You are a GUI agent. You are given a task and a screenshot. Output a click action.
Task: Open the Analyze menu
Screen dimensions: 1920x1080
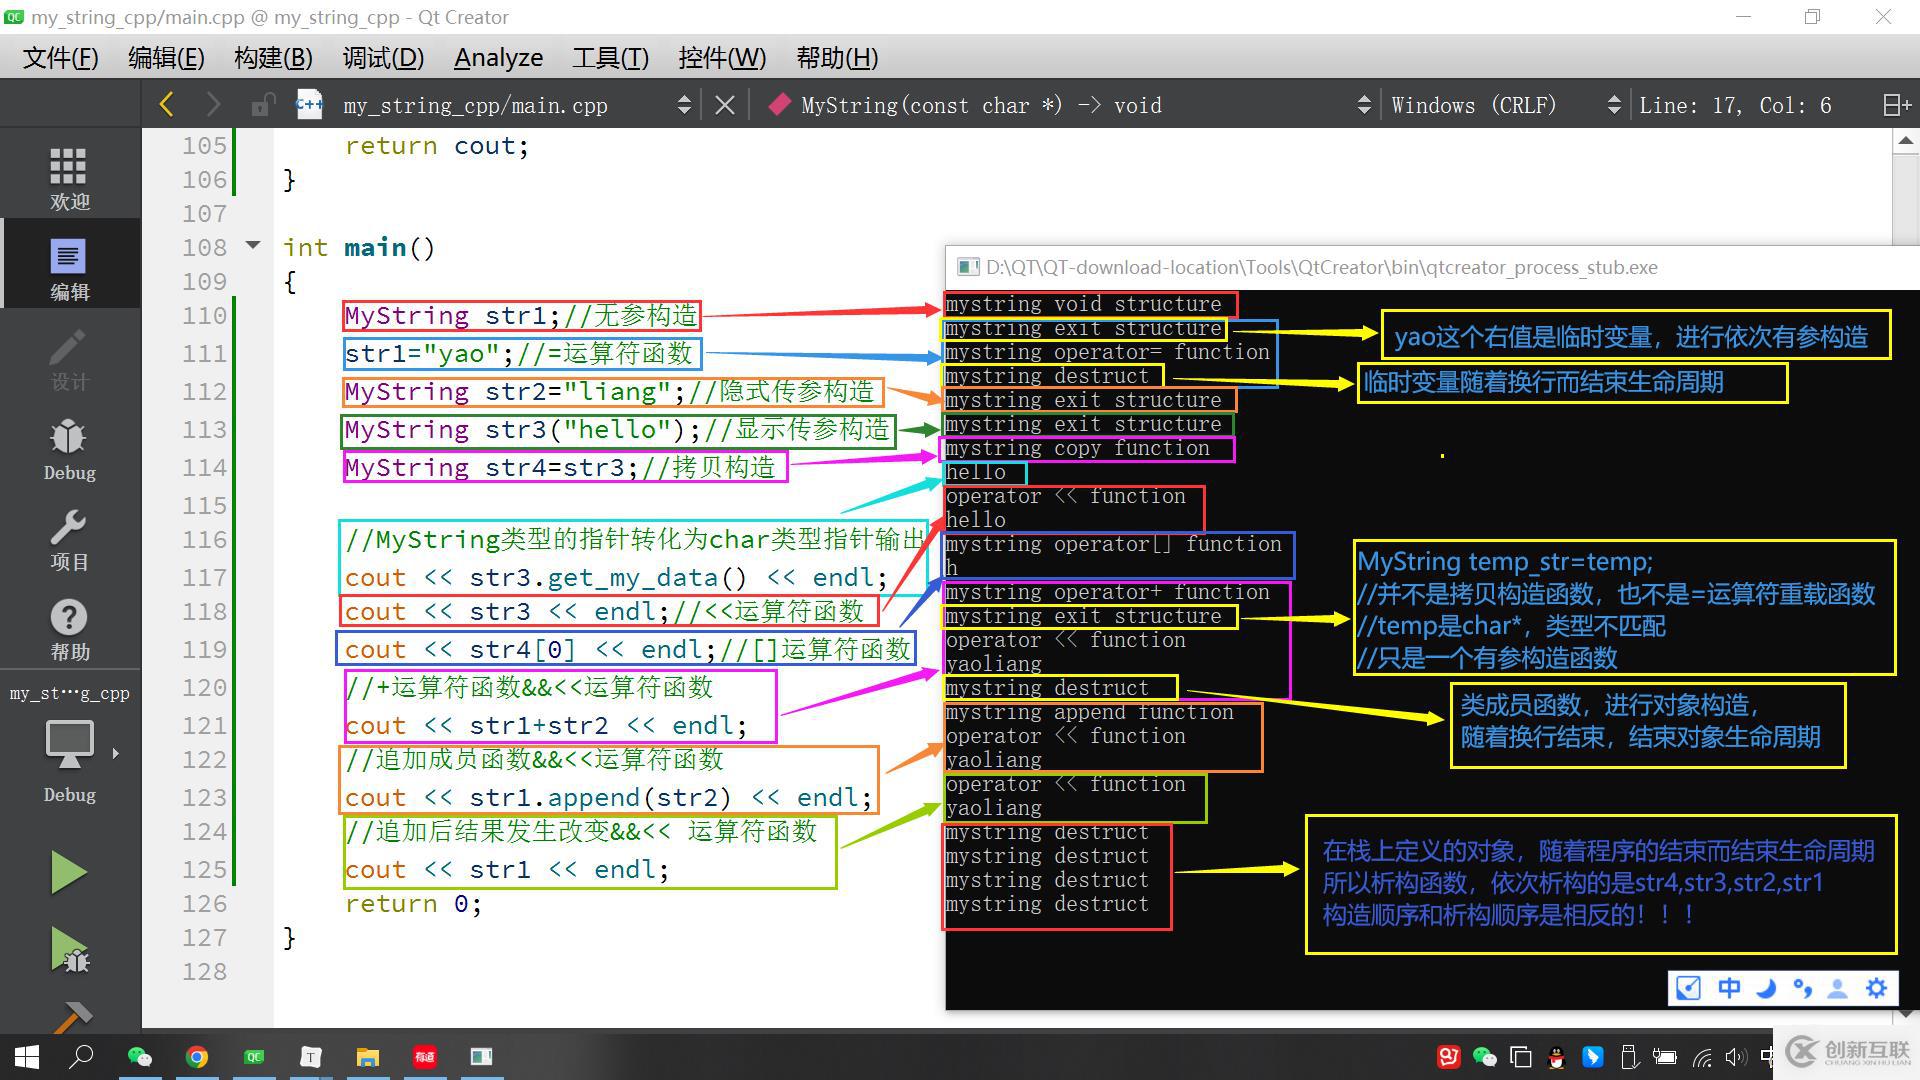click(x=498, y=58)
